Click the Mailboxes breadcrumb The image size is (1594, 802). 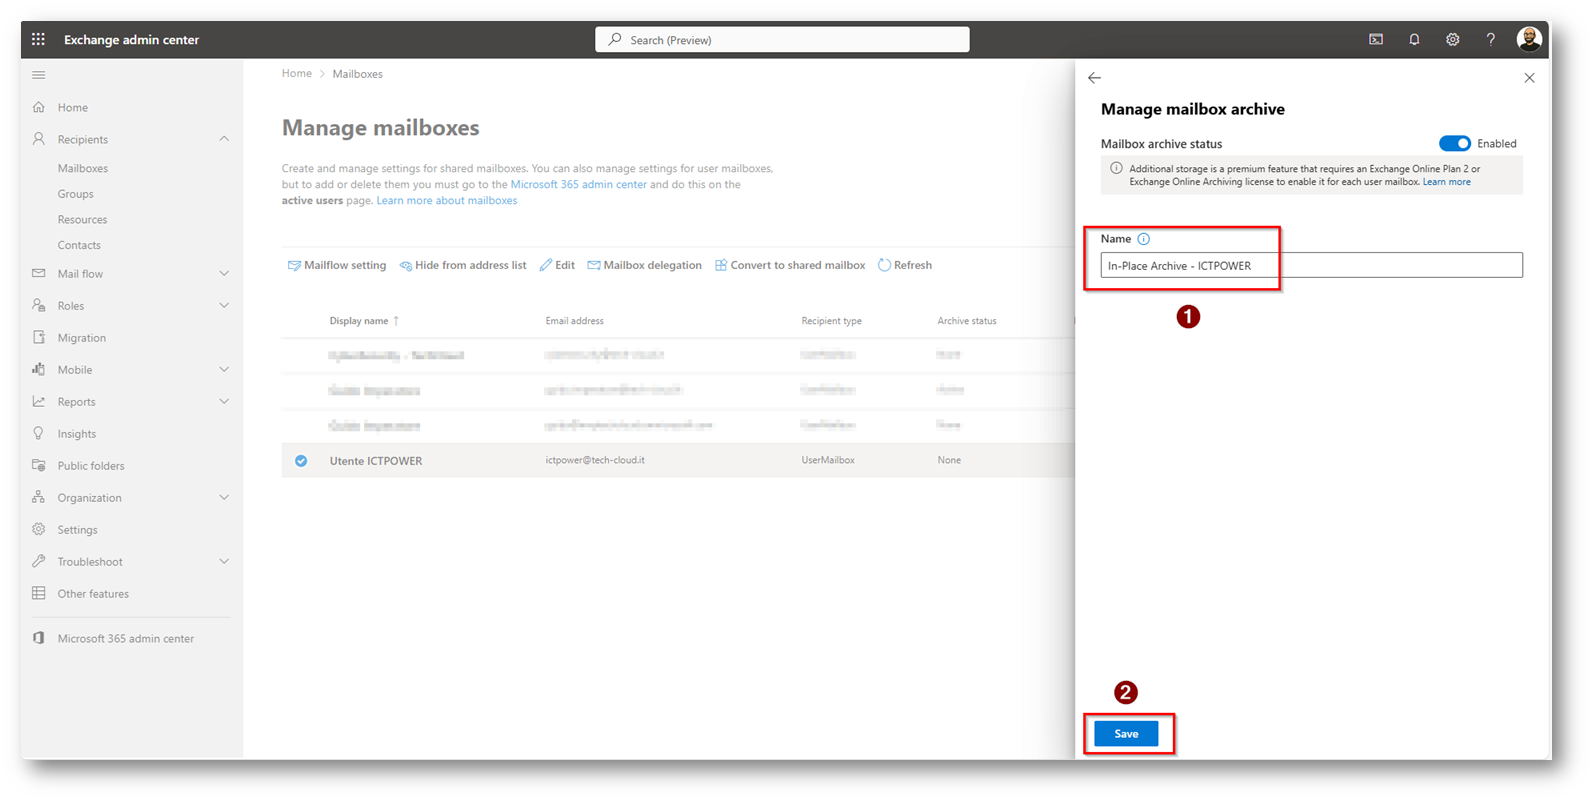pyautogui.click(x=358, y=74)
